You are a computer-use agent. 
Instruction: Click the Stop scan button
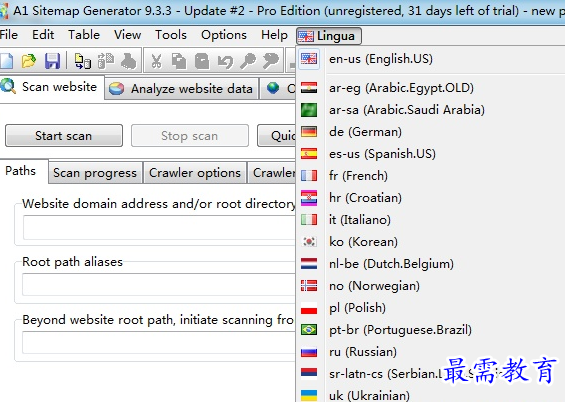[x=190, y=136]
